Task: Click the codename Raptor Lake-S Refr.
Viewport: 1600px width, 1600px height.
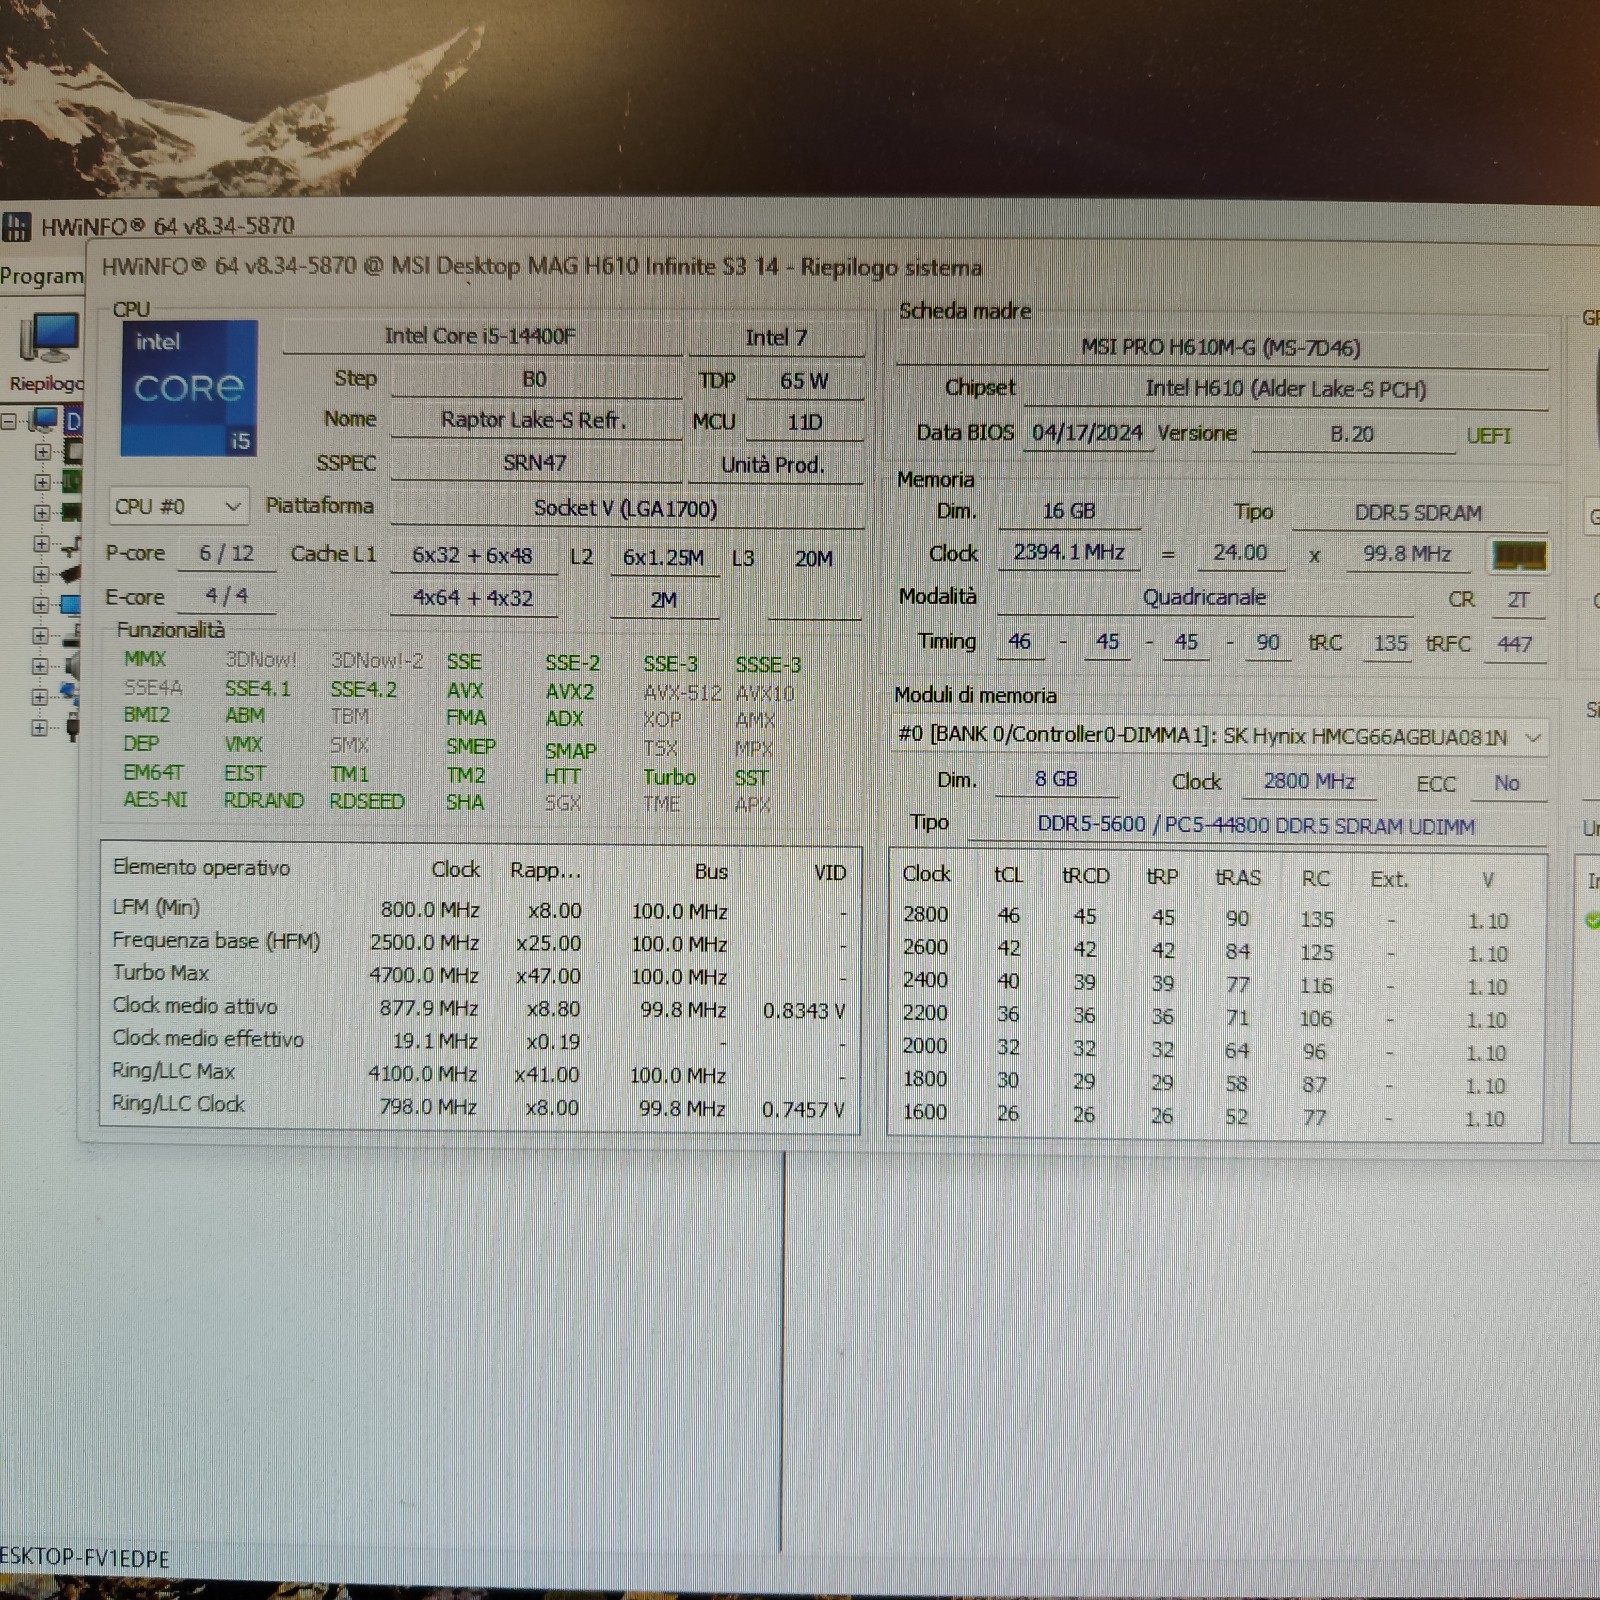Action: (535, 420)
